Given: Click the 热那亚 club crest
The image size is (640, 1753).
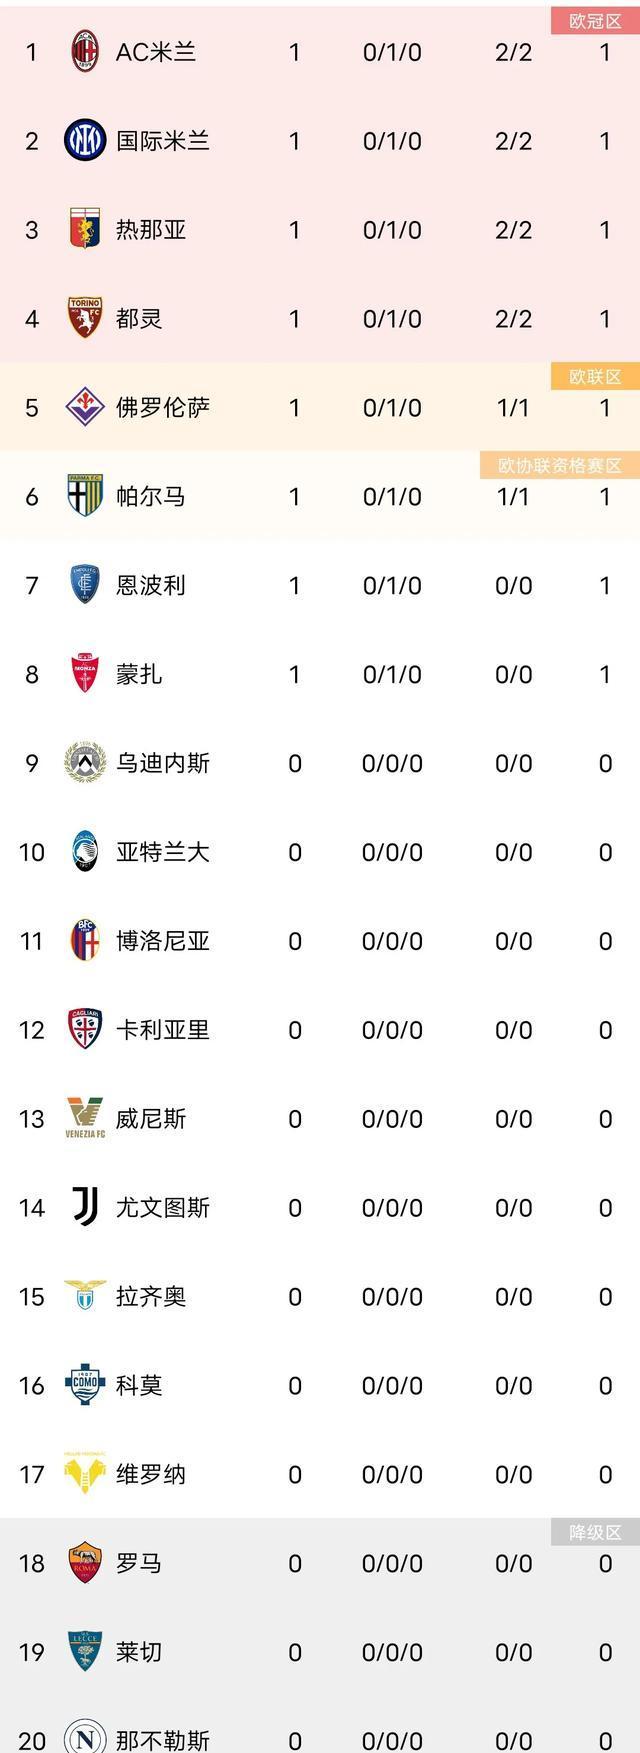Looking at the screenshot, I should 84,230.
